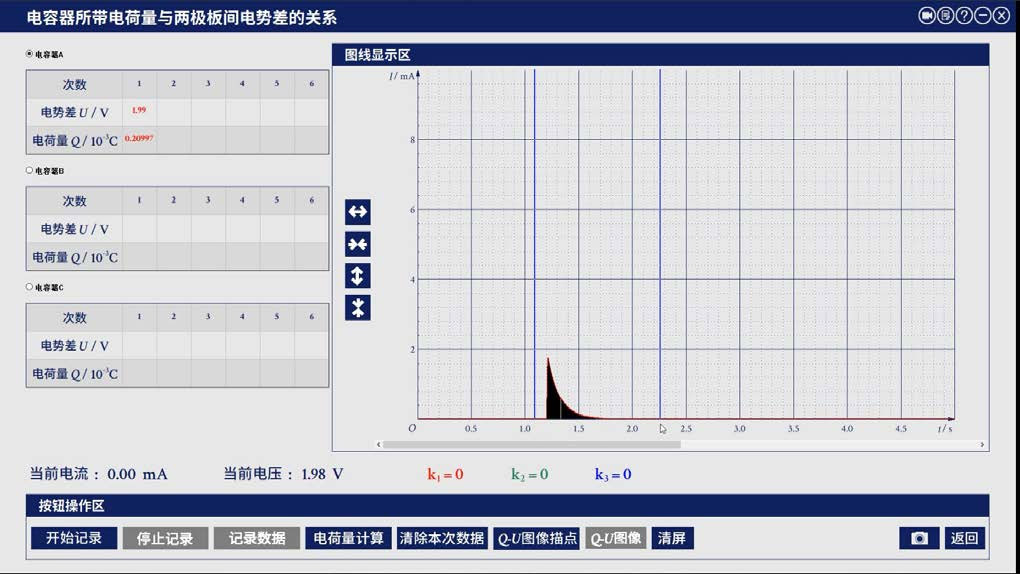Open the notes document icon in title bar

pos(946,16)
